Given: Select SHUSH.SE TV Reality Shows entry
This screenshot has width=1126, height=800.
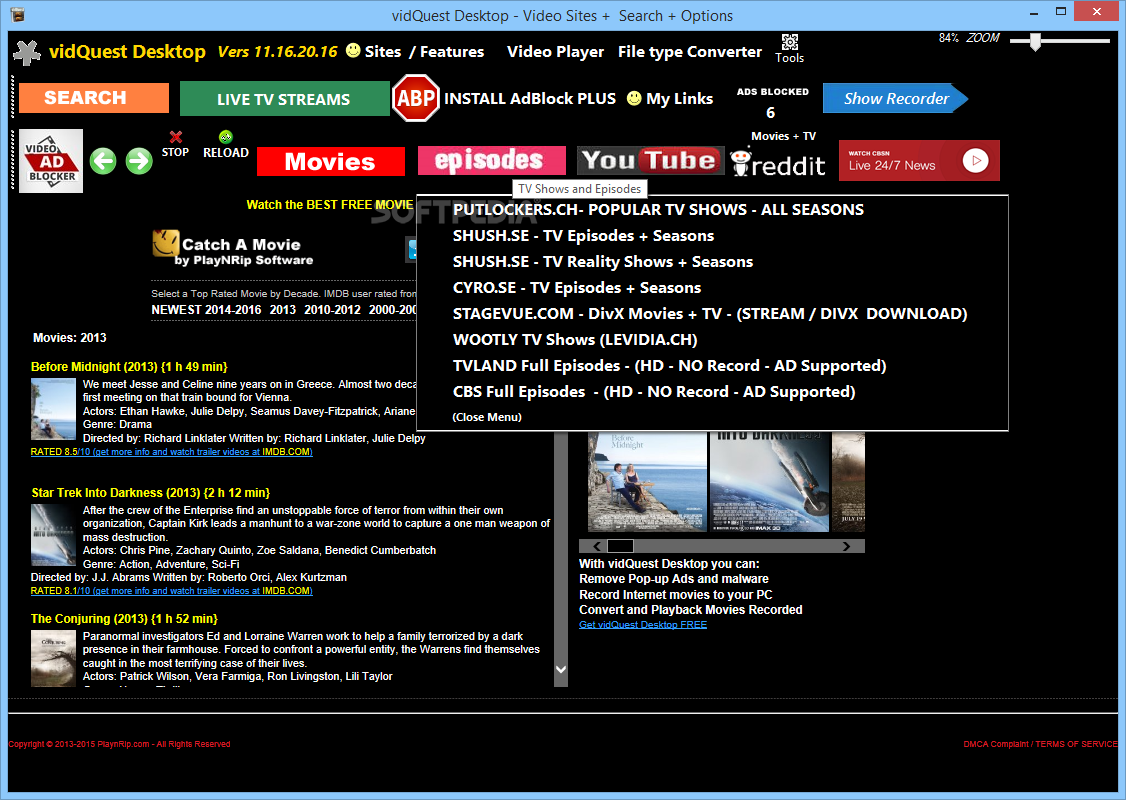Looking at the screenshot, I should coord(602,261).
